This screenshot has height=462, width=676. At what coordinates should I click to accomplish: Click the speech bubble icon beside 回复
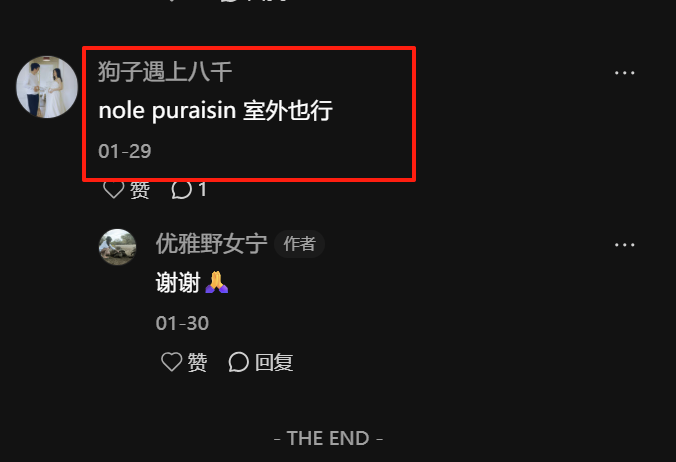point(238,362)
